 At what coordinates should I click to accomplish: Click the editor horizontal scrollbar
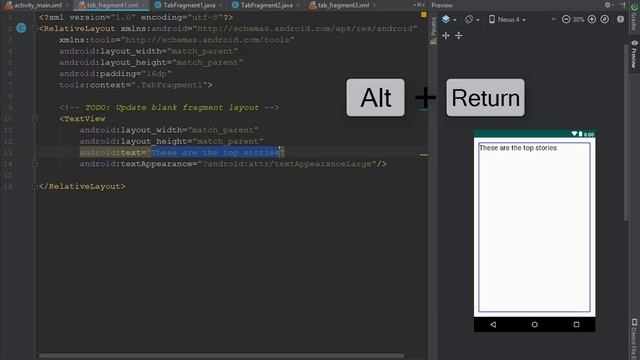[x=221, y=356]
